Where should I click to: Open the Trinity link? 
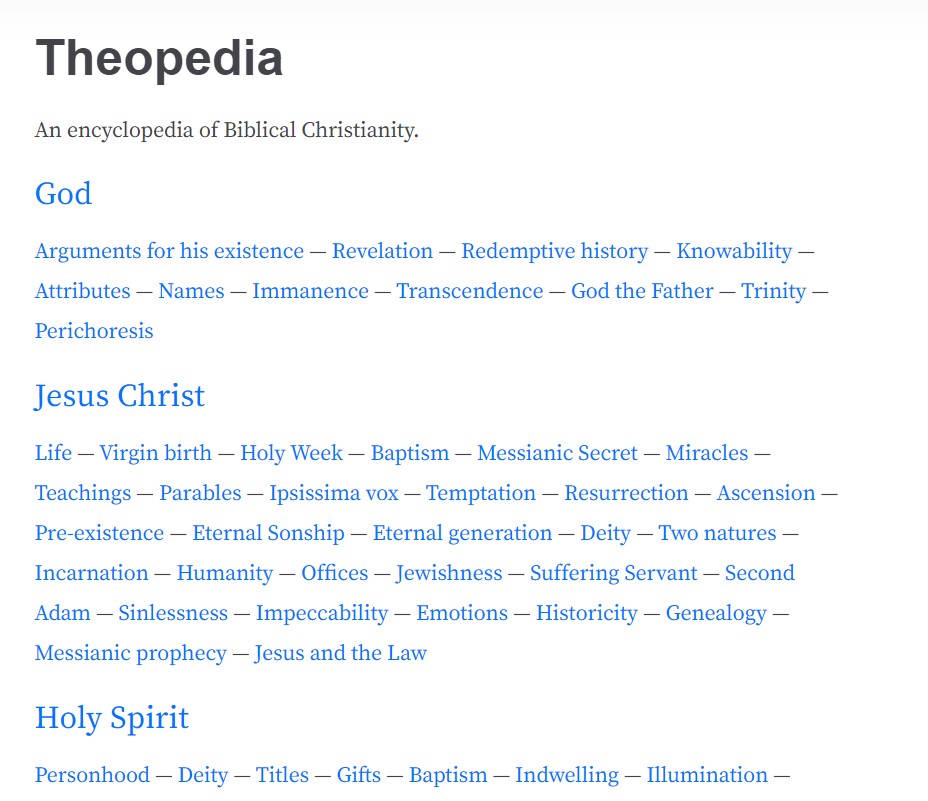tap(773, 291)
